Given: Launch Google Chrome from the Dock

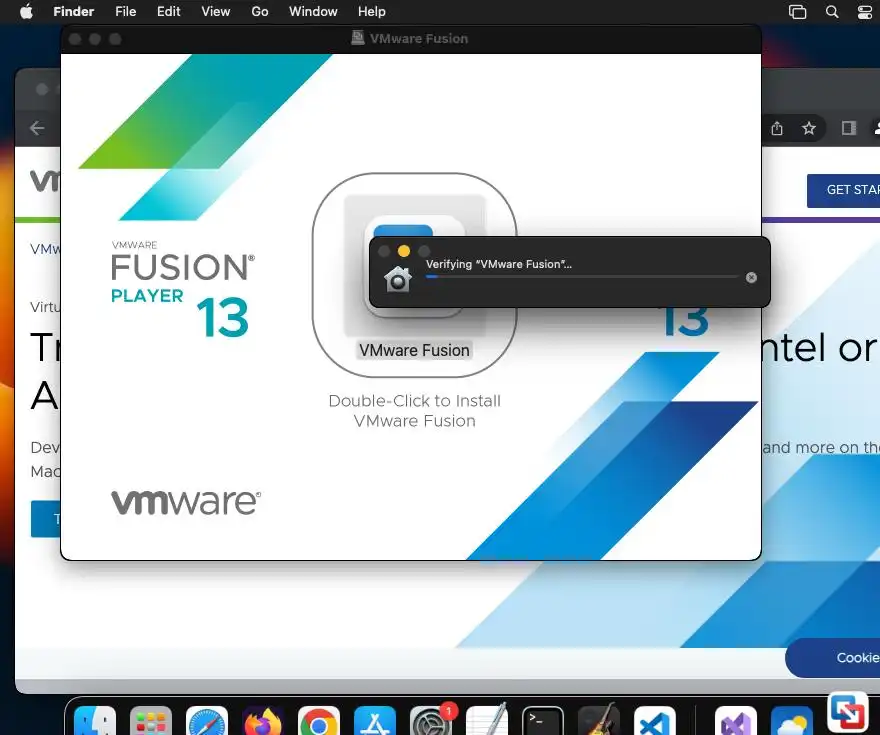Looking at the screenshot, I should click(318, 722).
